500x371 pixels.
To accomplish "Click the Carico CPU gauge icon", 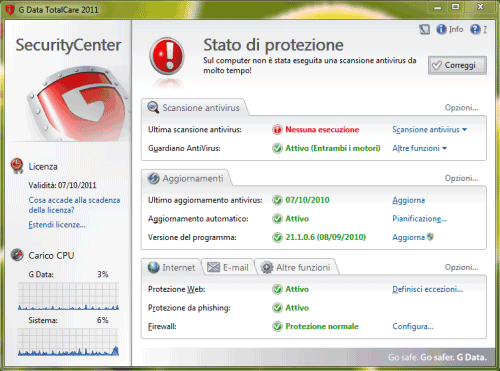I will point(17,255).
